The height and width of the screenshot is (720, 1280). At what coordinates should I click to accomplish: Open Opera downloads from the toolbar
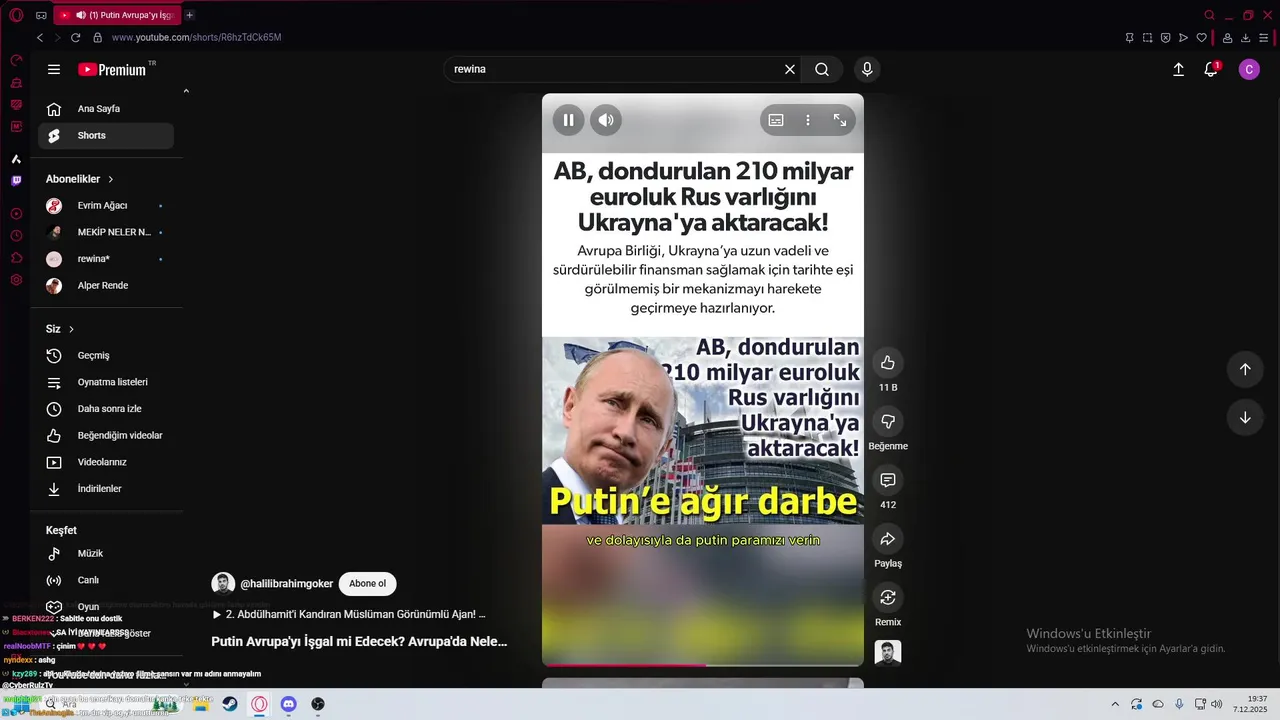[x=1246, y=38]
